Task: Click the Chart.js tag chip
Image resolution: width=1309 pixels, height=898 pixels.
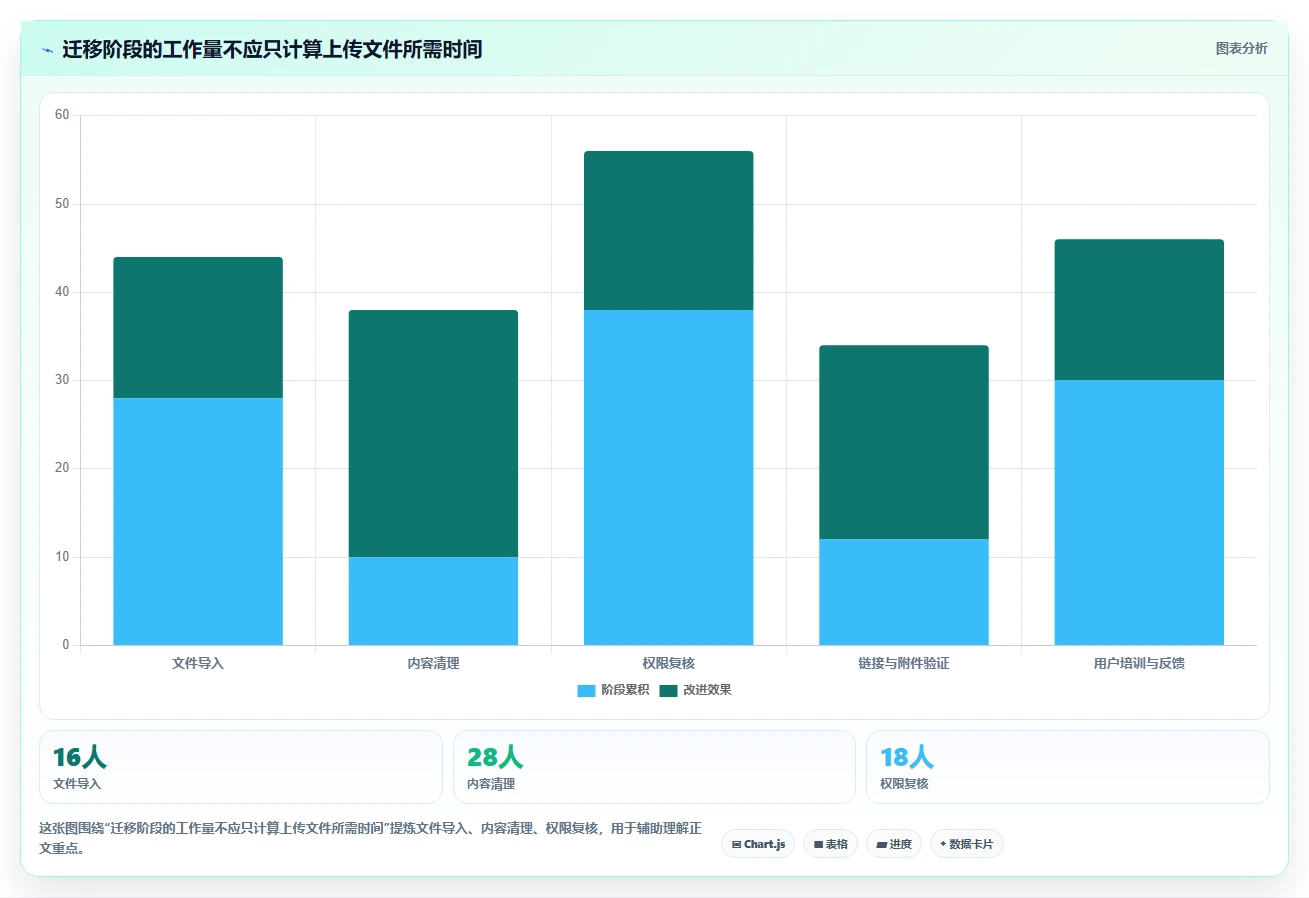Action: tap(758, 844)
